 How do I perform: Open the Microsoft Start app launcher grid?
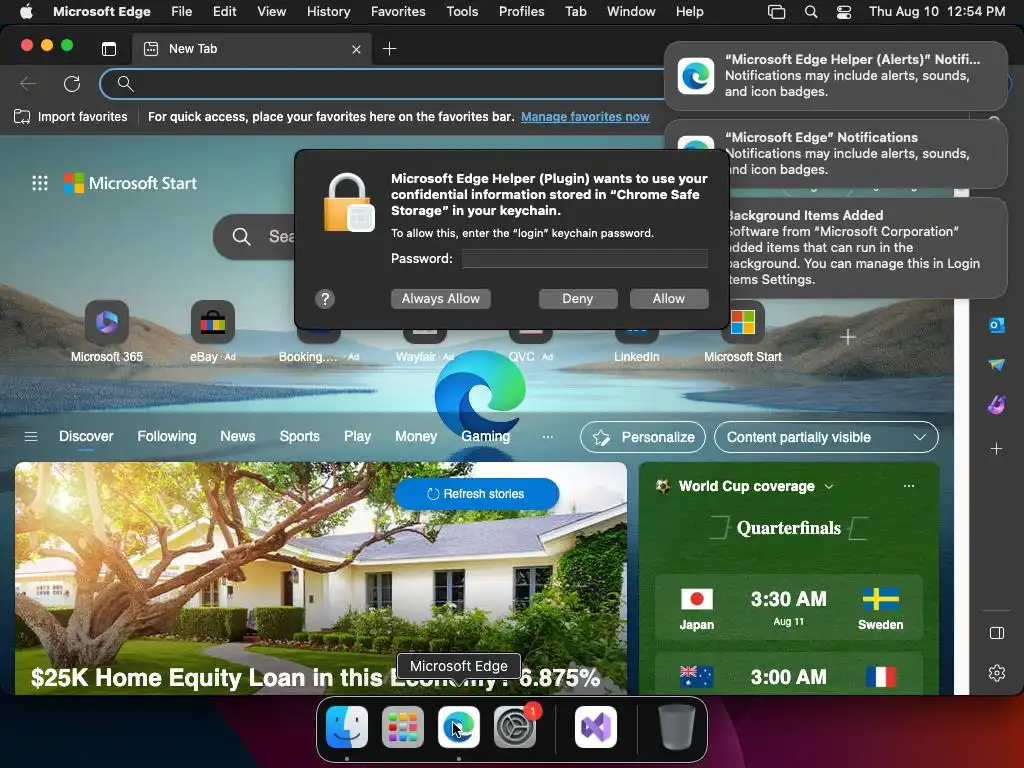point(40,183)
